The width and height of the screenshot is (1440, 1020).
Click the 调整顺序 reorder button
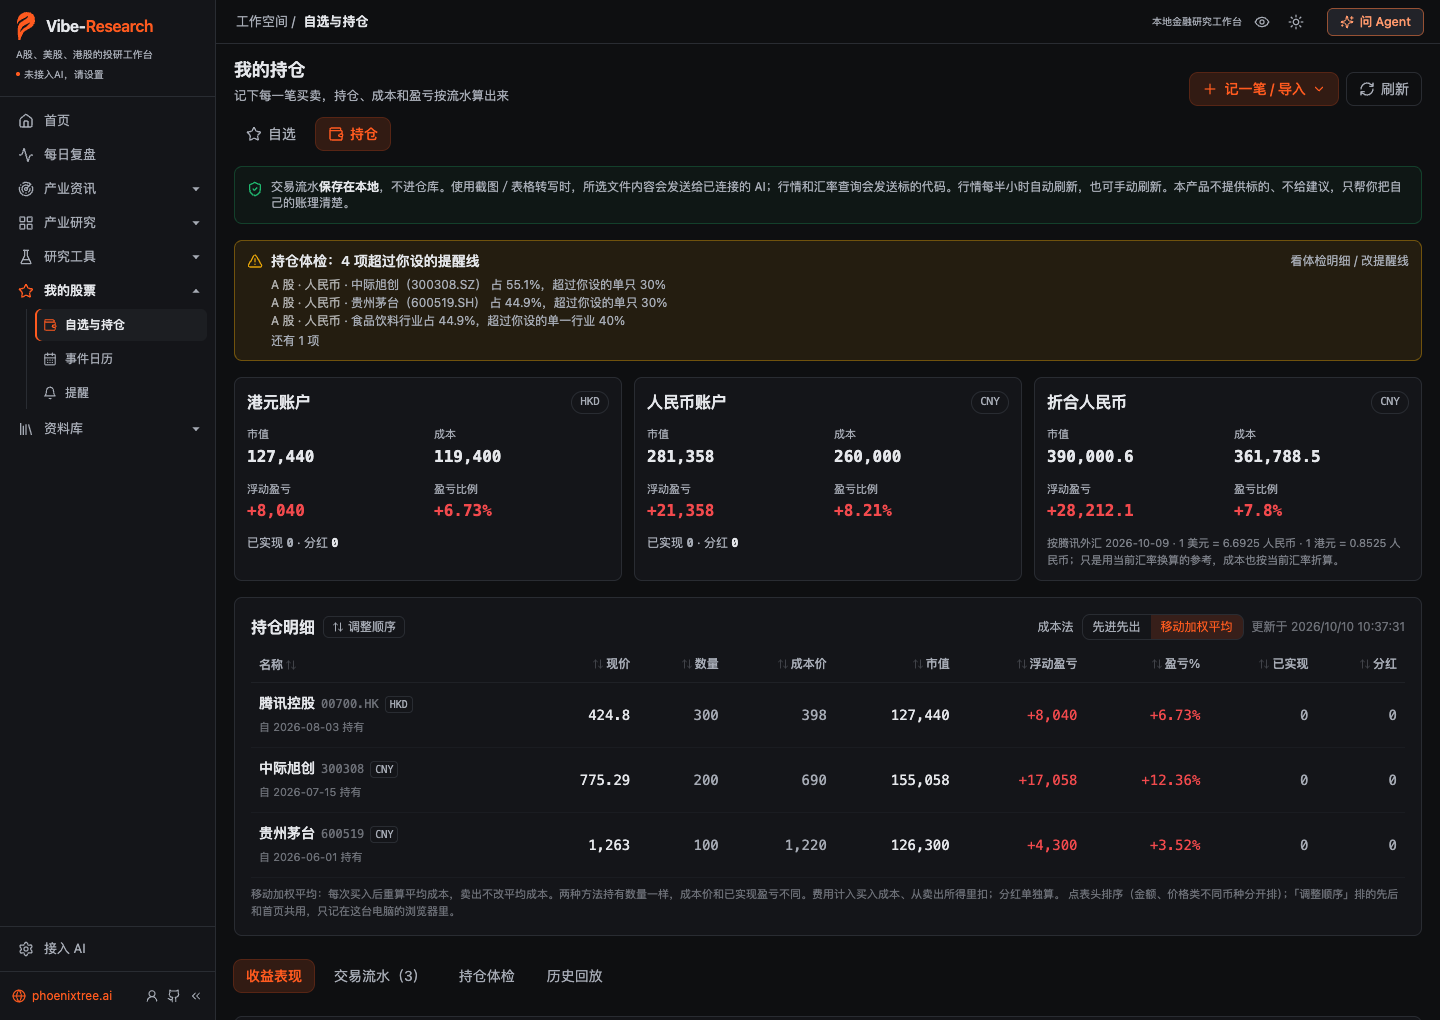point(364,627)
